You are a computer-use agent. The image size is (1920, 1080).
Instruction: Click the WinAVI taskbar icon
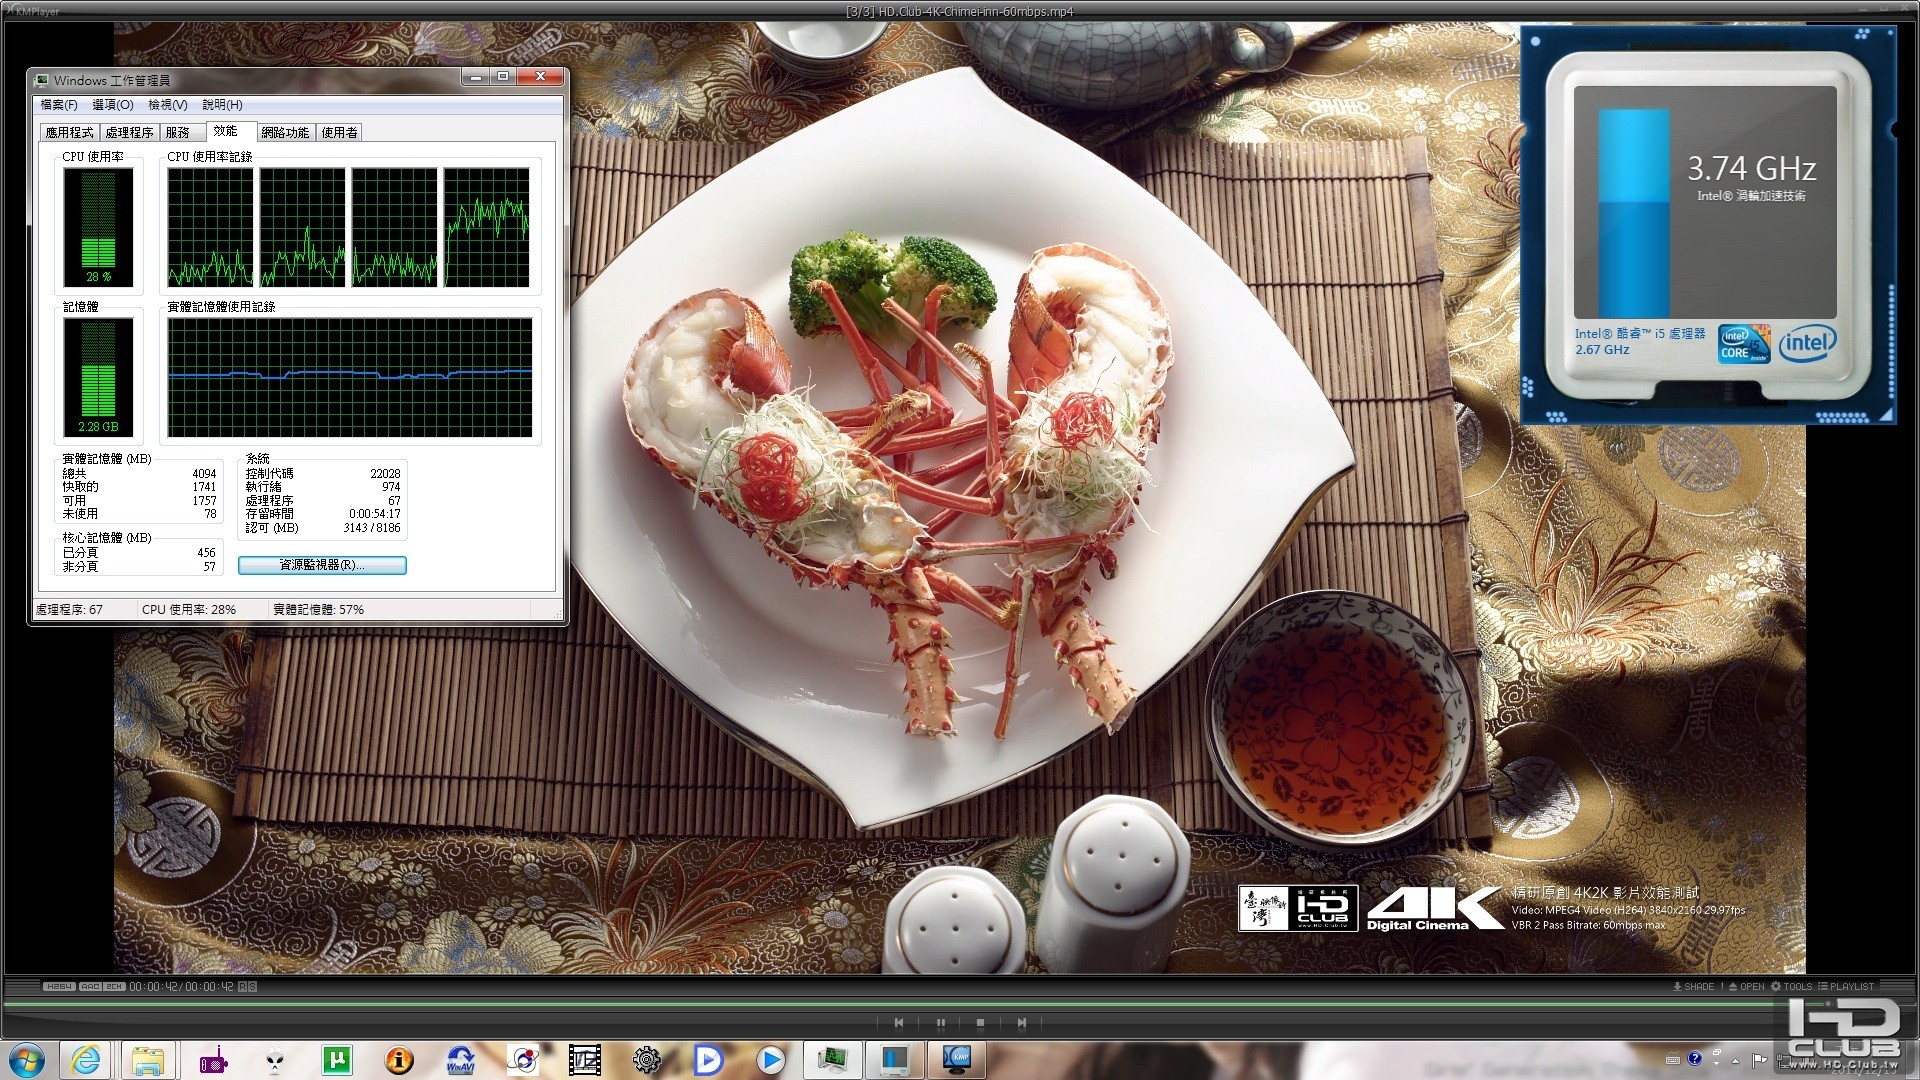[x=460, y=1060]
